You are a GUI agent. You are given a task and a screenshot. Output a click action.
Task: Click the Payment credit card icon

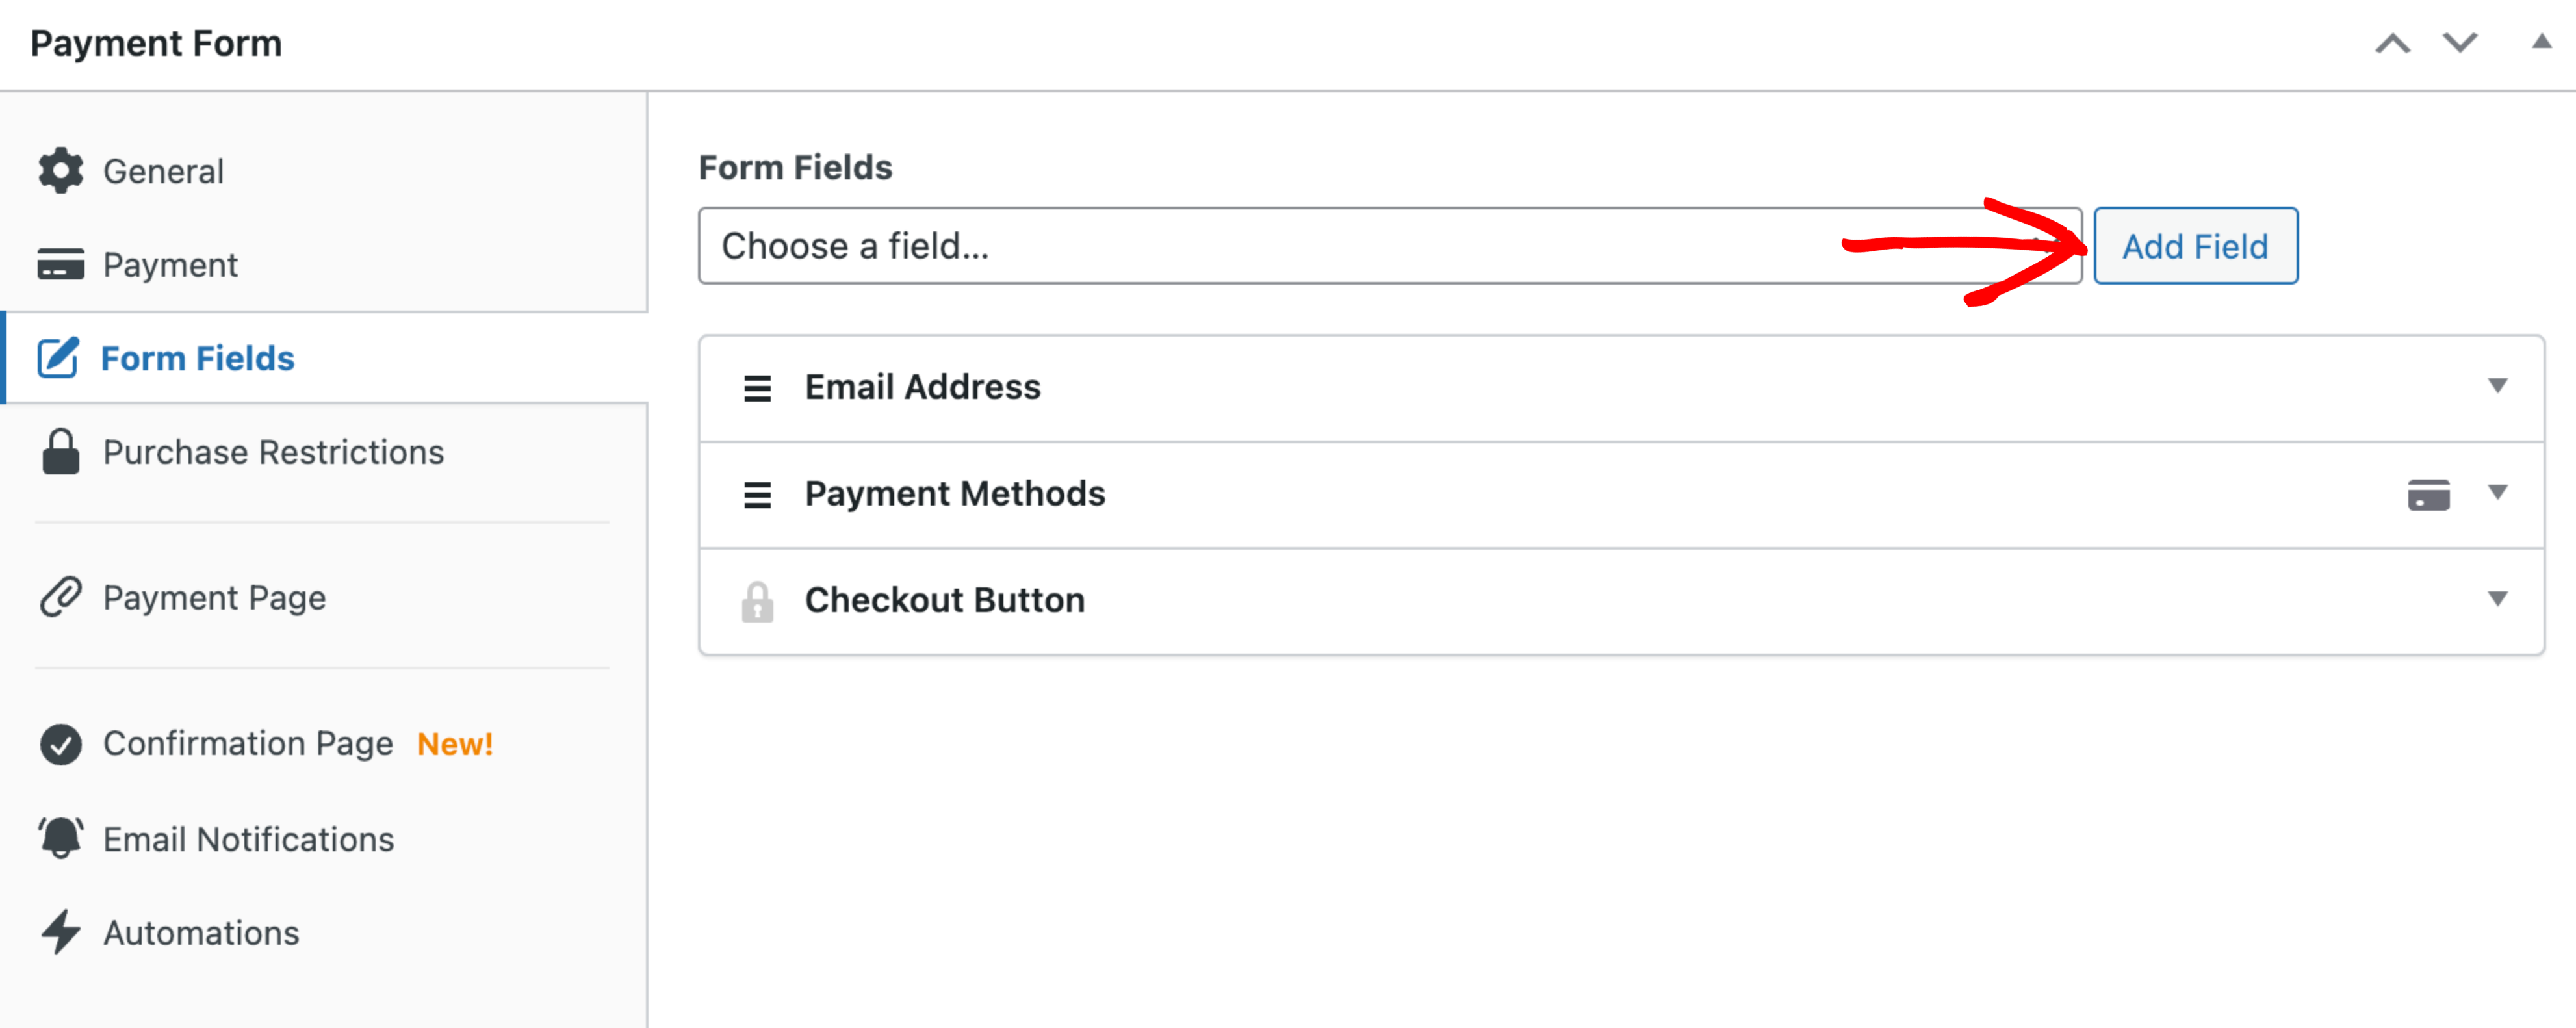(x=61, y=265)
